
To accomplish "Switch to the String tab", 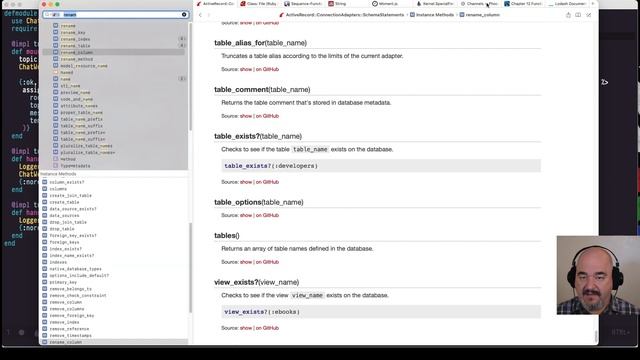I will pyautogui.click(x=347, y=4).
